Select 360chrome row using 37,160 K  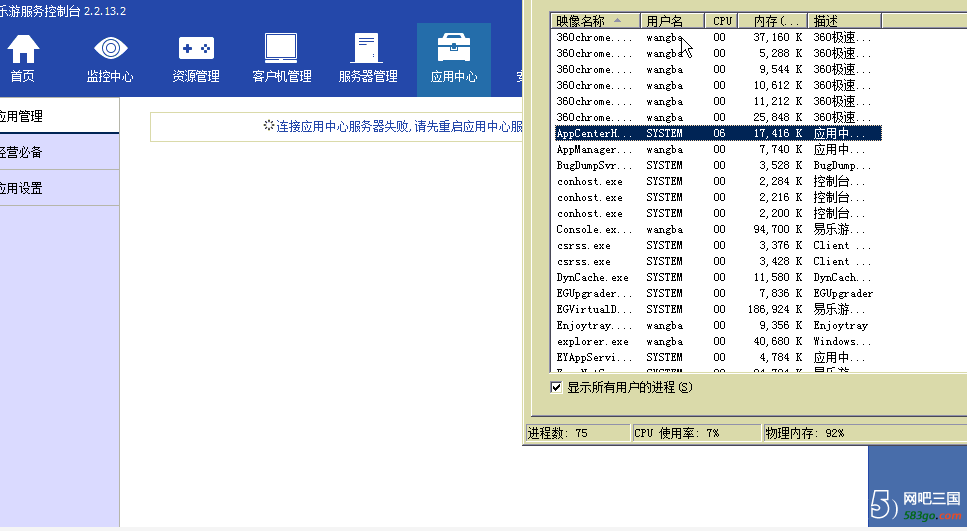718,37
